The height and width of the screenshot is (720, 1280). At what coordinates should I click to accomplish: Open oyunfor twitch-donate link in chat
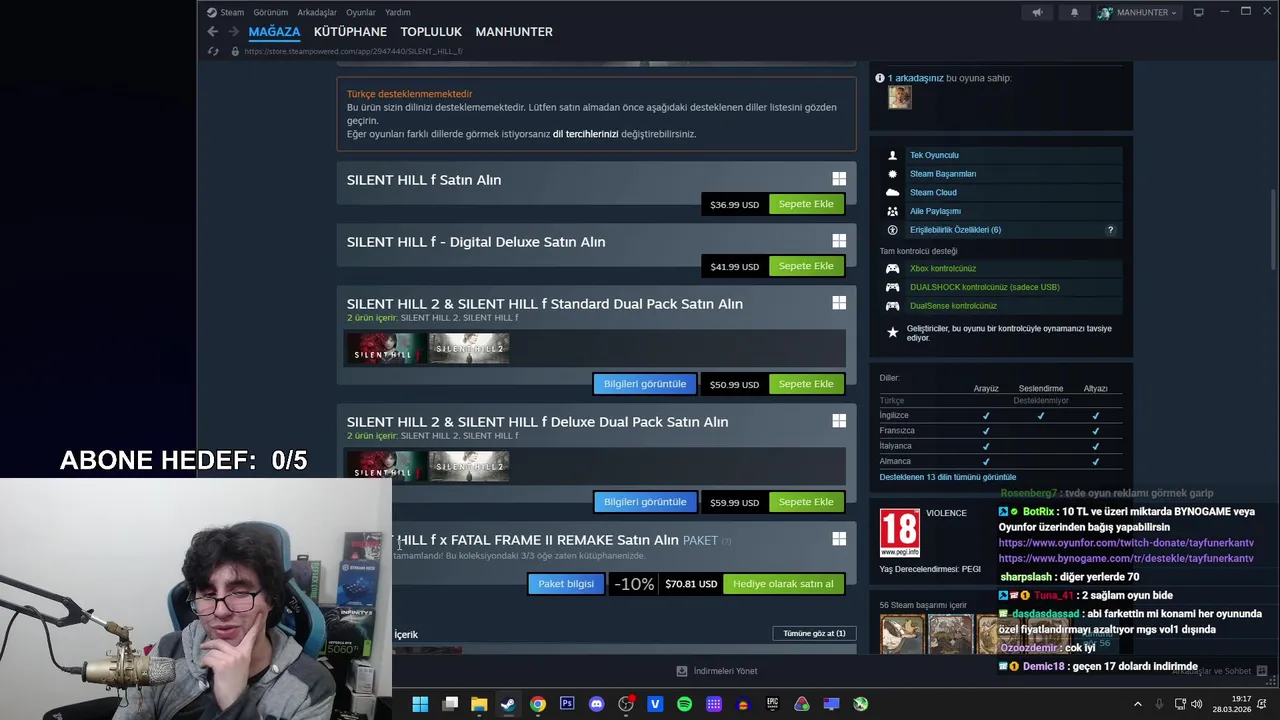click(1126, 543)
